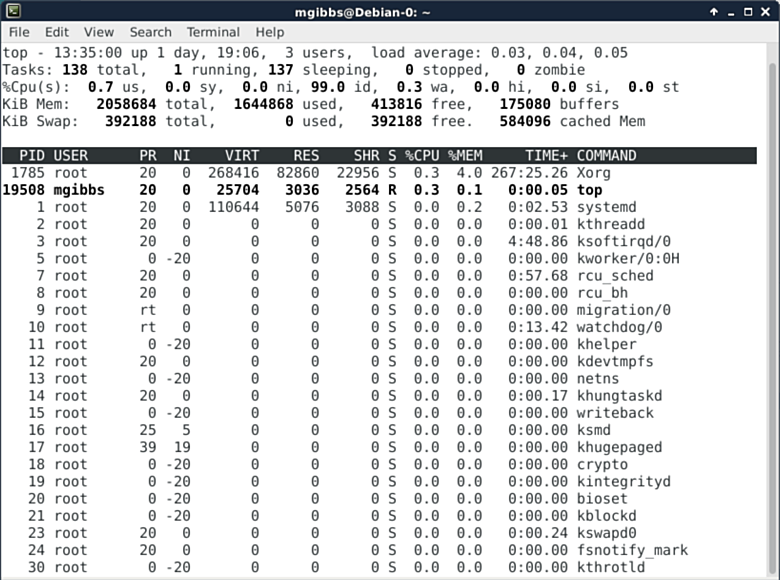Open the Search menu
Image resolution: width=780 pixels, height=580 pixels.
tap(150, 32)
